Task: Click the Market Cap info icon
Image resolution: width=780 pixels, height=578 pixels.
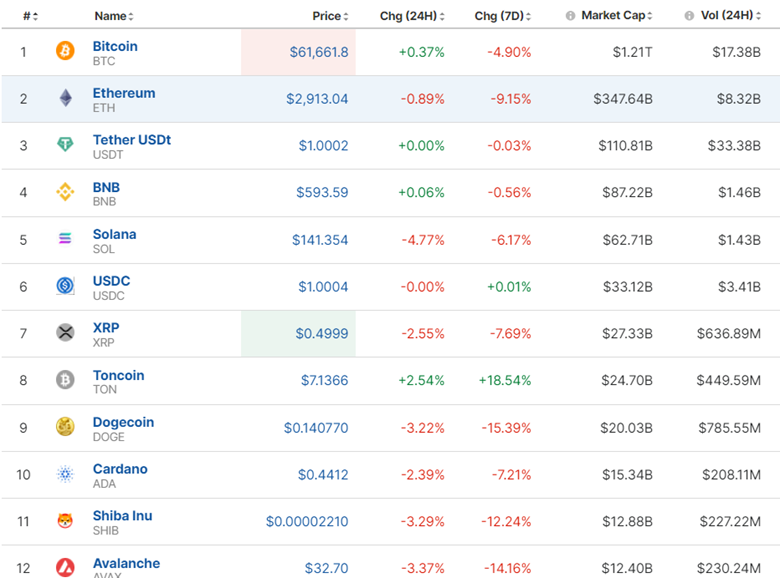Action: pos(571,16)
